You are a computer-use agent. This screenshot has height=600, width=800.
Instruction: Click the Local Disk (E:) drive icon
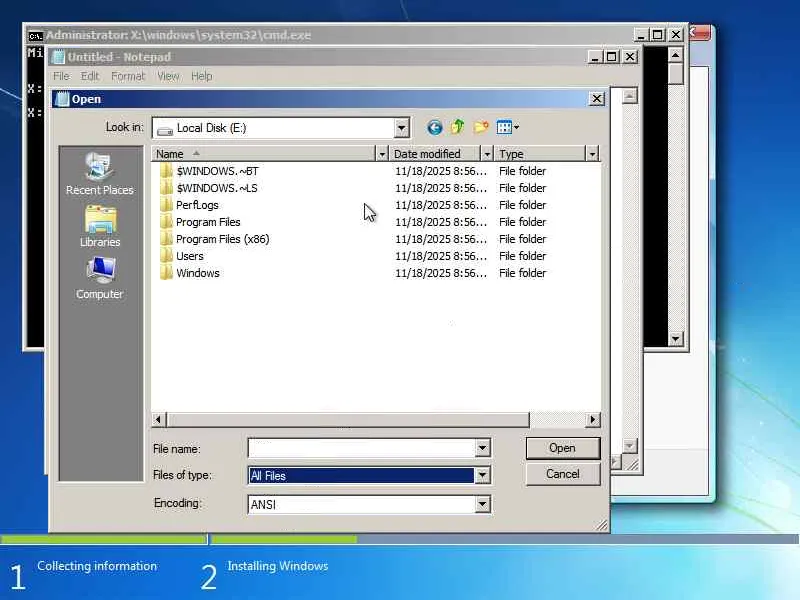coord(165,130)
